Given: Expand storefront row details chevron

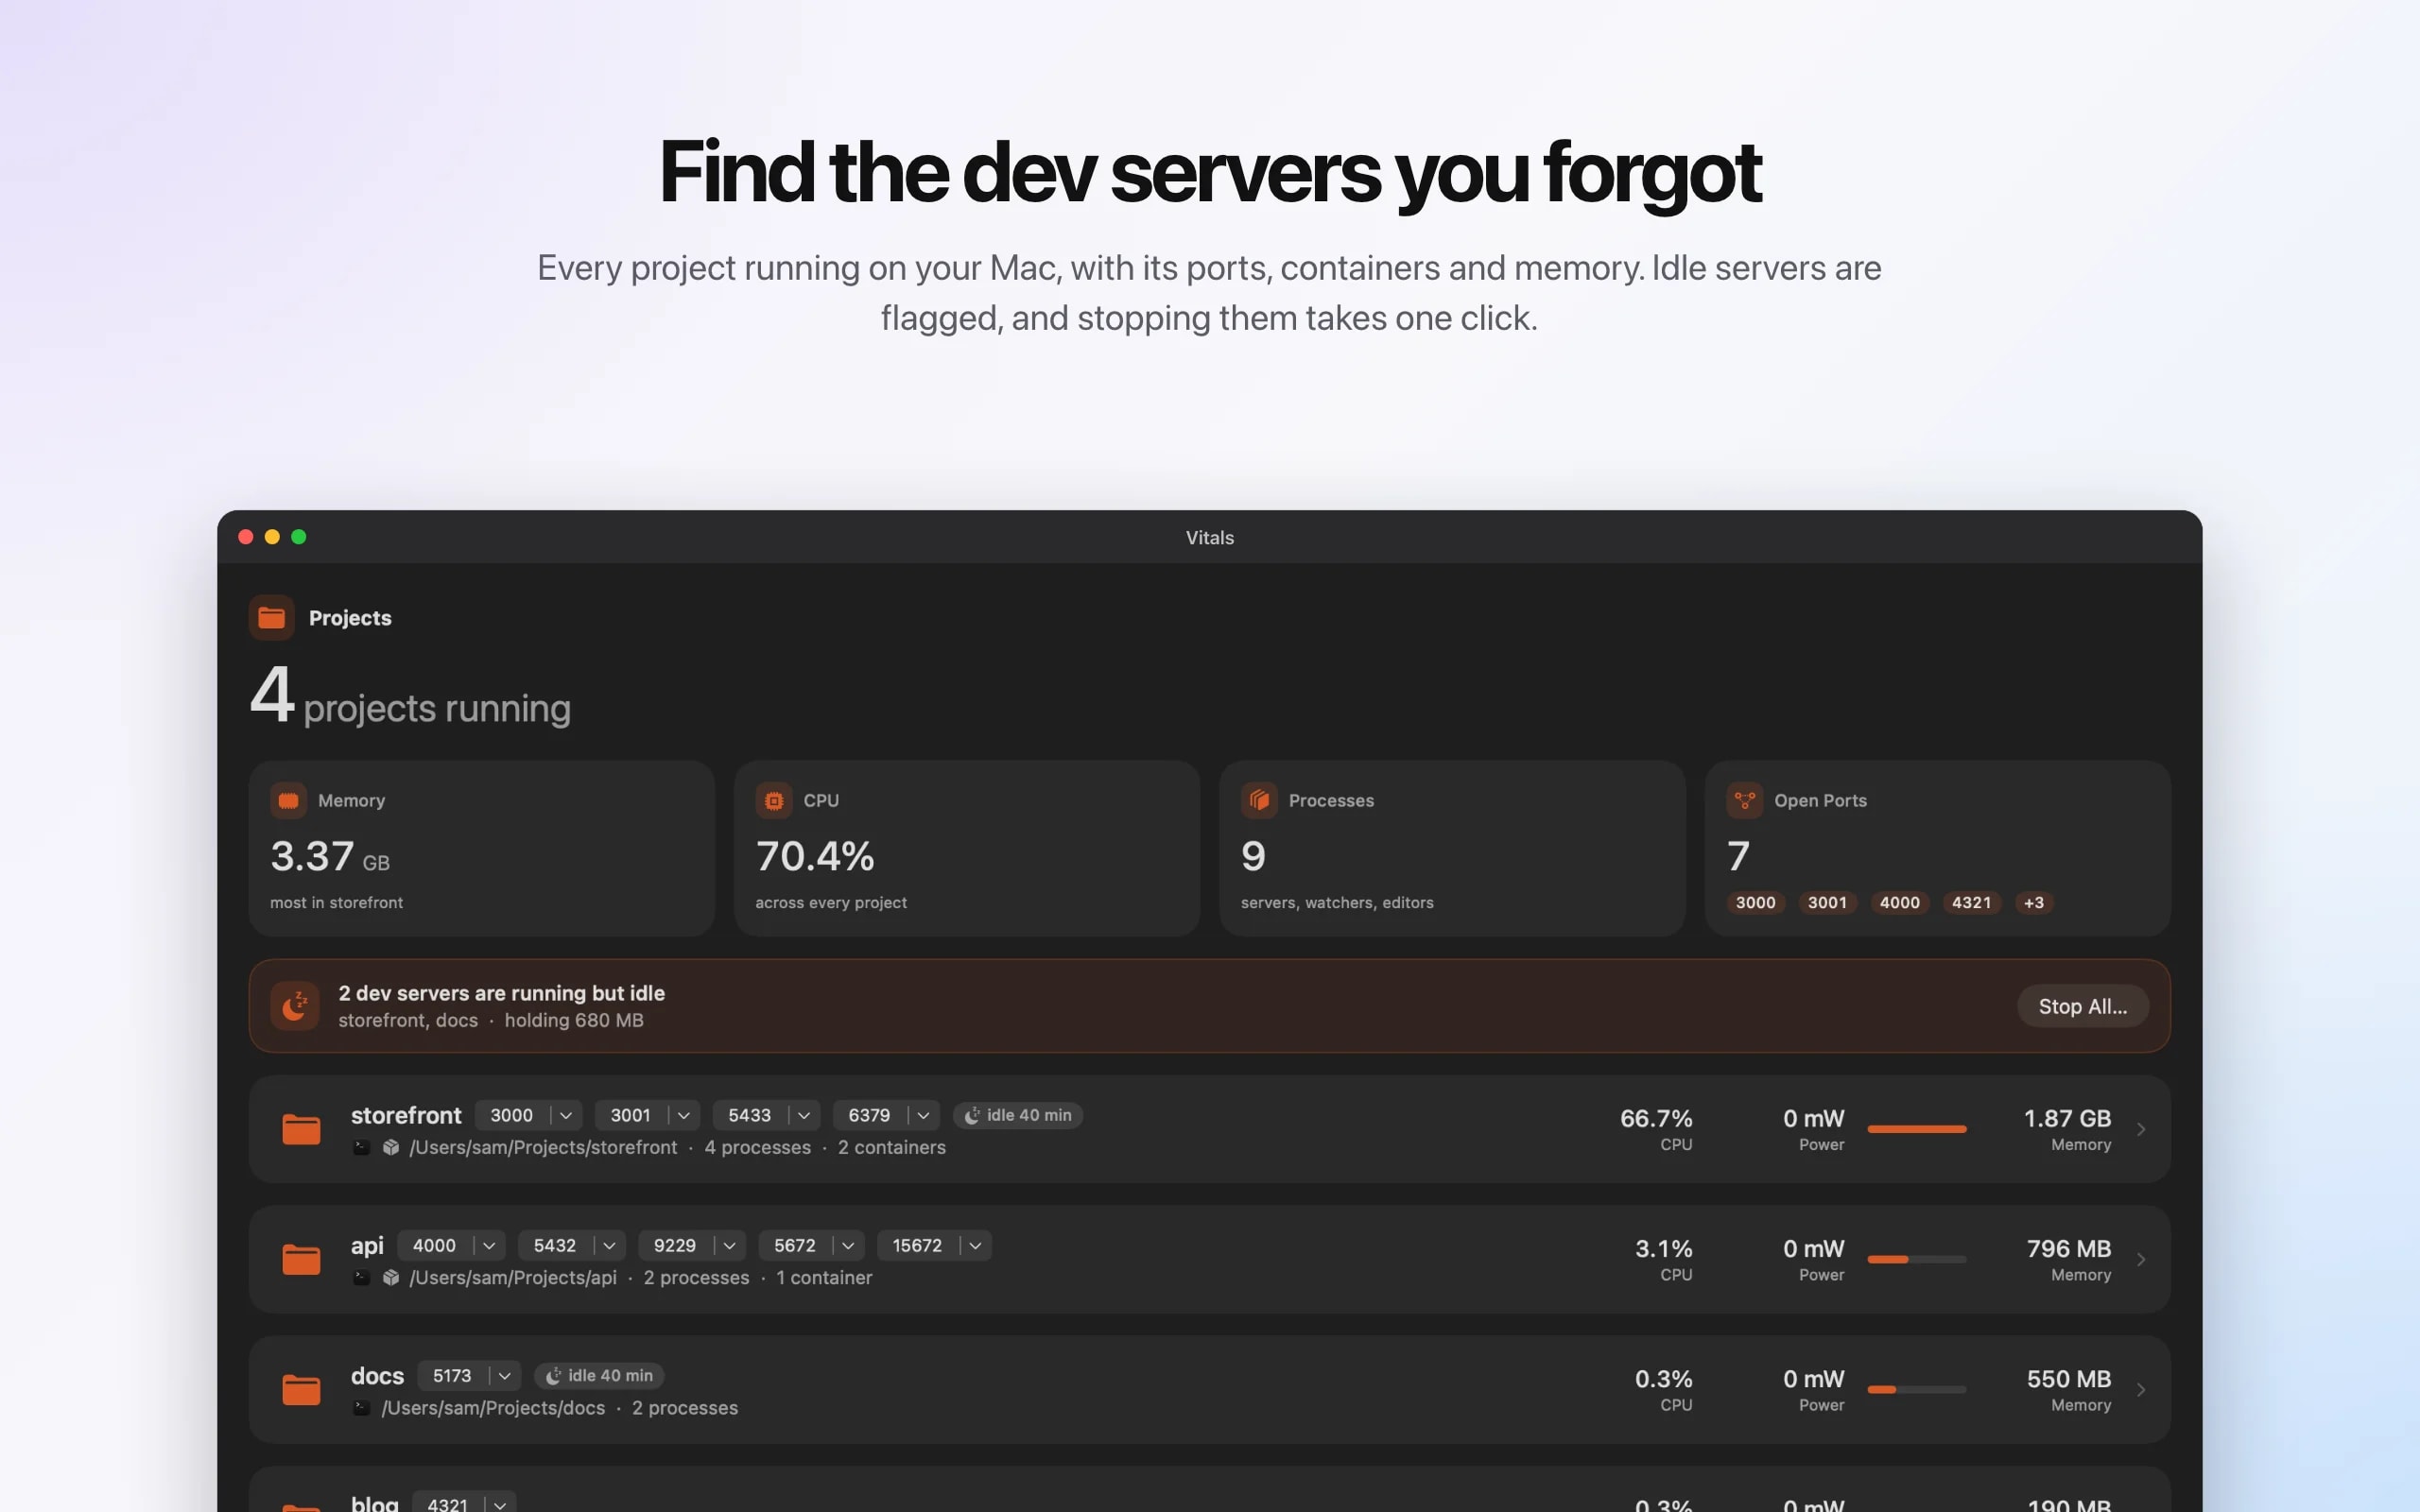Looking at the screenshot, I should [2141, 1129].
